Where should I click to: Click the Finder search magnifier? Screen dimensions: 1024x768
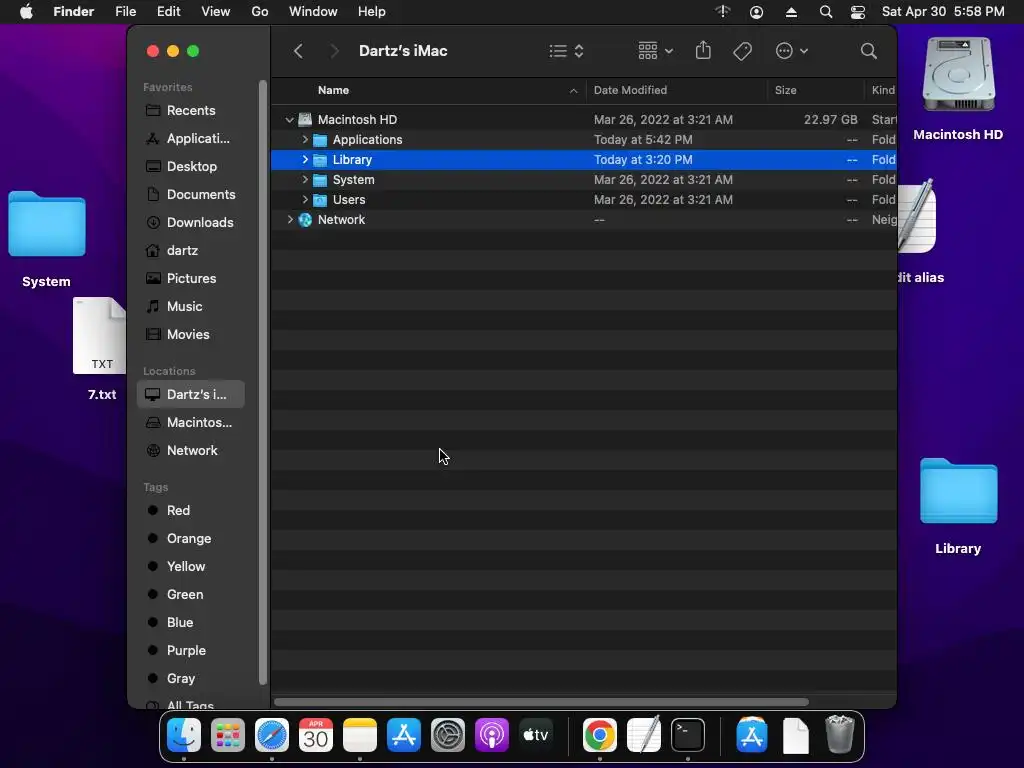pyautogui.click(x=869, y=51)
